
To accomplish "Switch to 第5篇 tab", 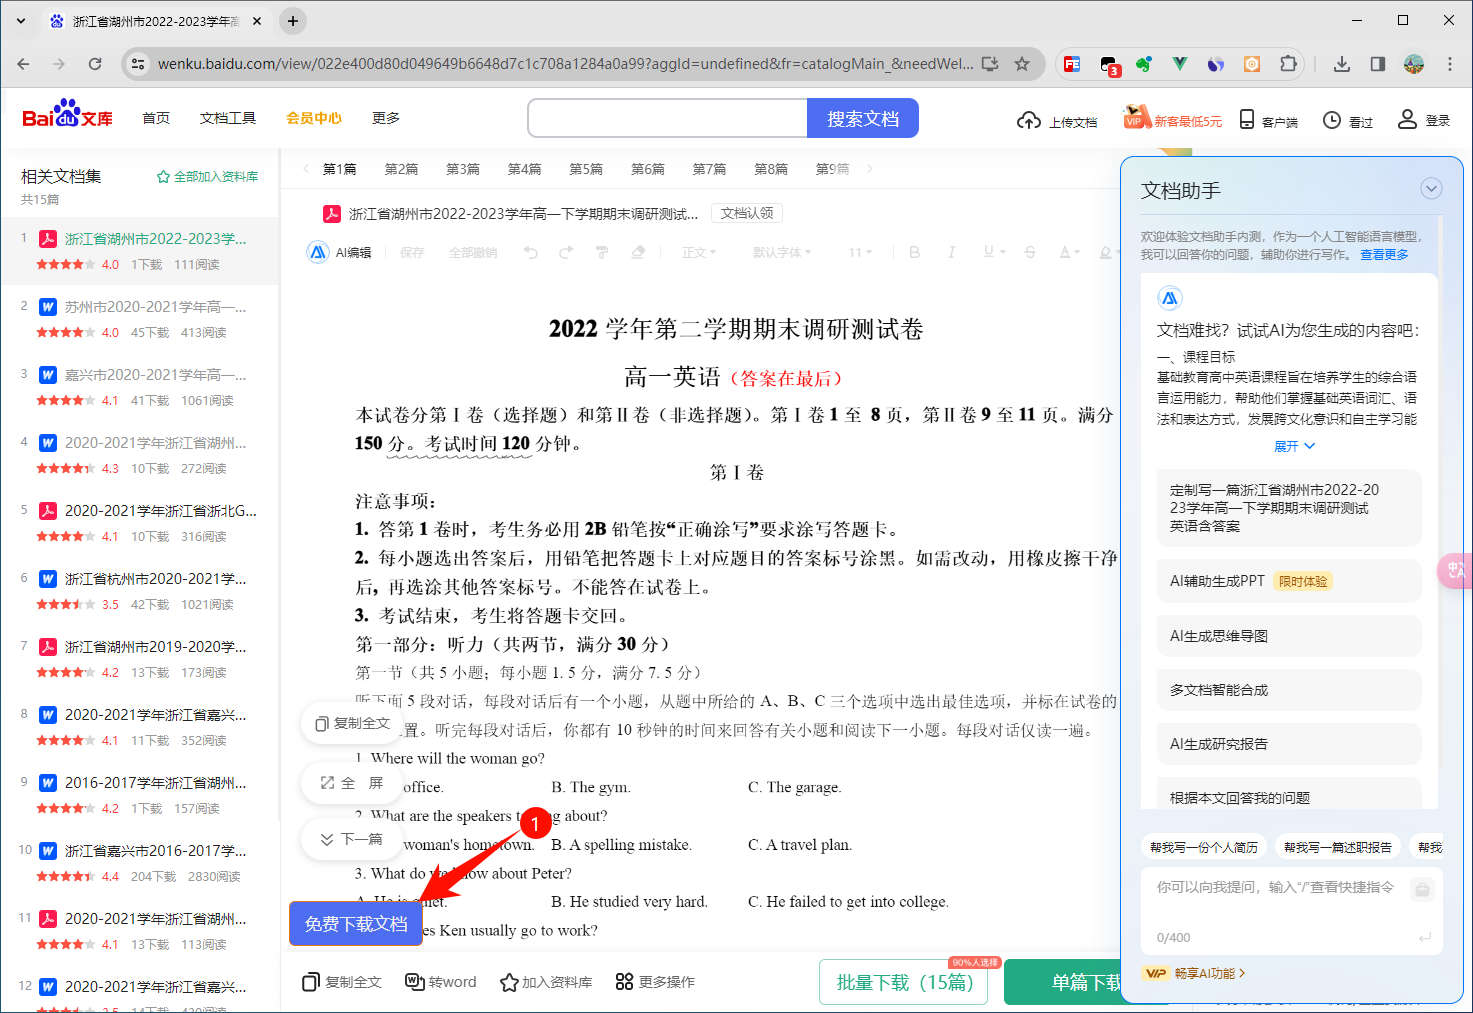I will tap(586, 169).
